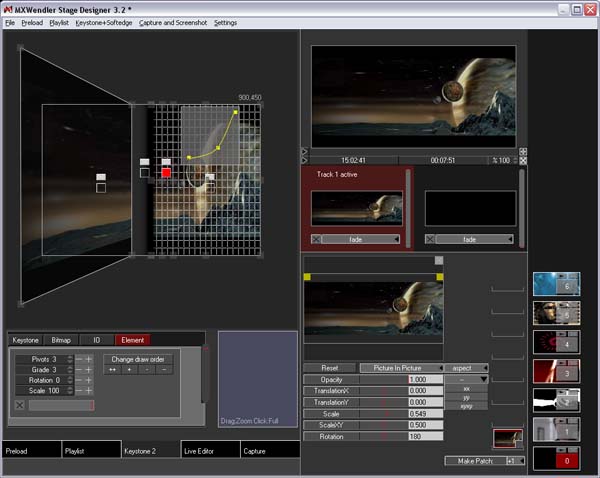Click small grey square above live preview
This screenshot has height=478, width=600.
pyautogui.click(x=439, y=261)
